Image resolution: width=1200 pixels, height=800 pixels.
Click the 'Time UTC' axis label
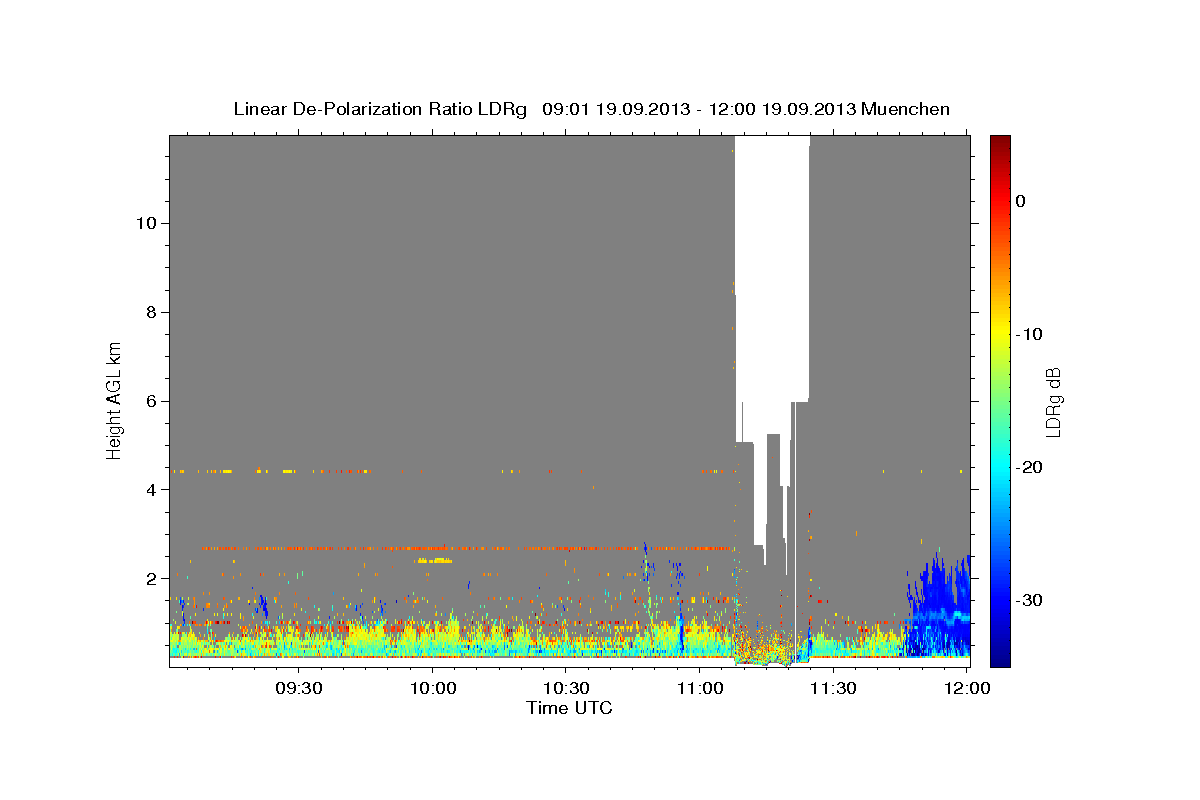point(569,708)
